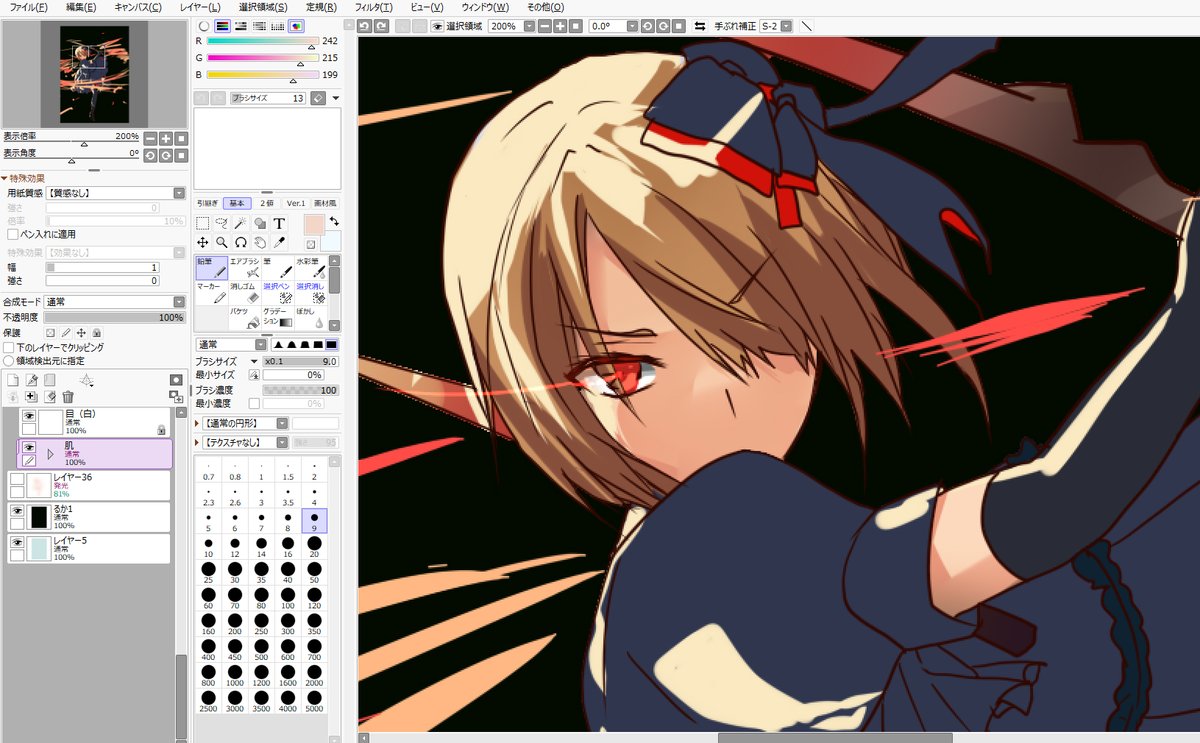Viewport: 1200px width, 743px height.
Task: Hide the 肌 layer
Action: [29, 446]
